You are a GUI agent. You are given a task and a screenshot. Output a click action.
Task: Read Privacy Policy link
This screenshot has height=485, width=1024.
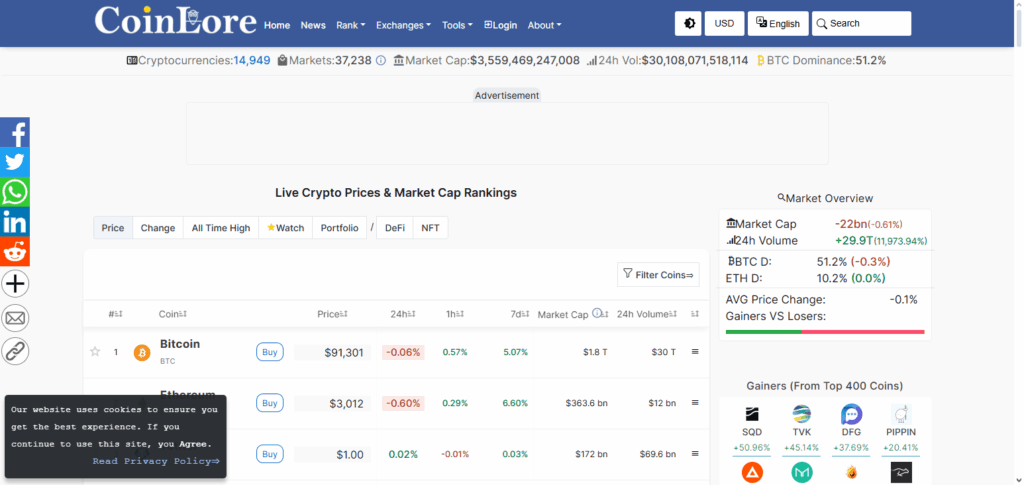(x=155, y=462)
